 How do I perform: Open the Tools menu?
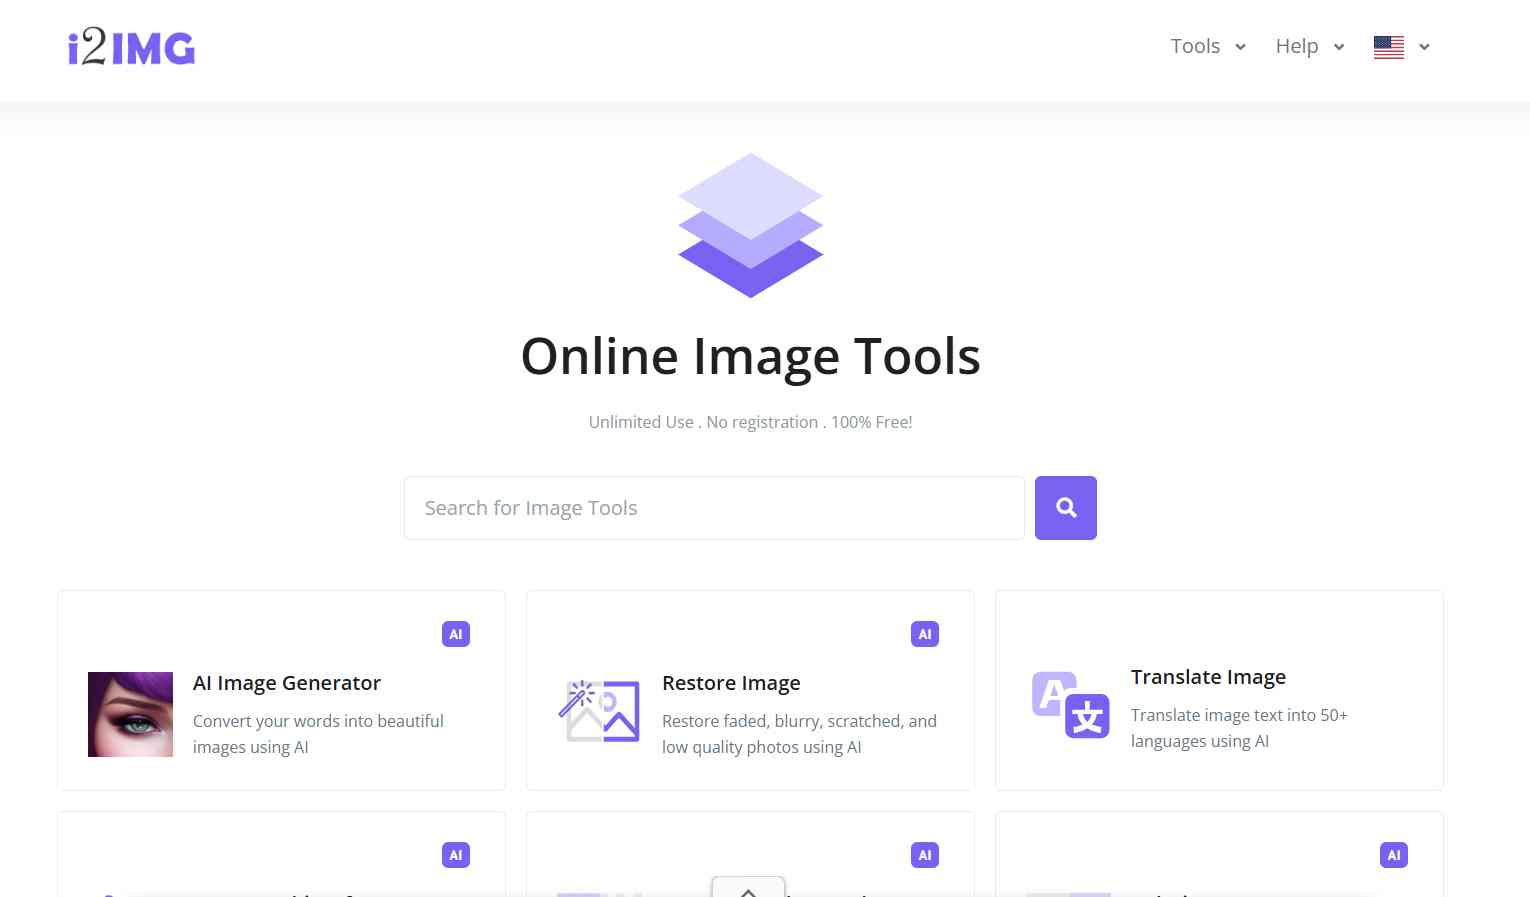pyautogui.click(x=1195, y=46)
